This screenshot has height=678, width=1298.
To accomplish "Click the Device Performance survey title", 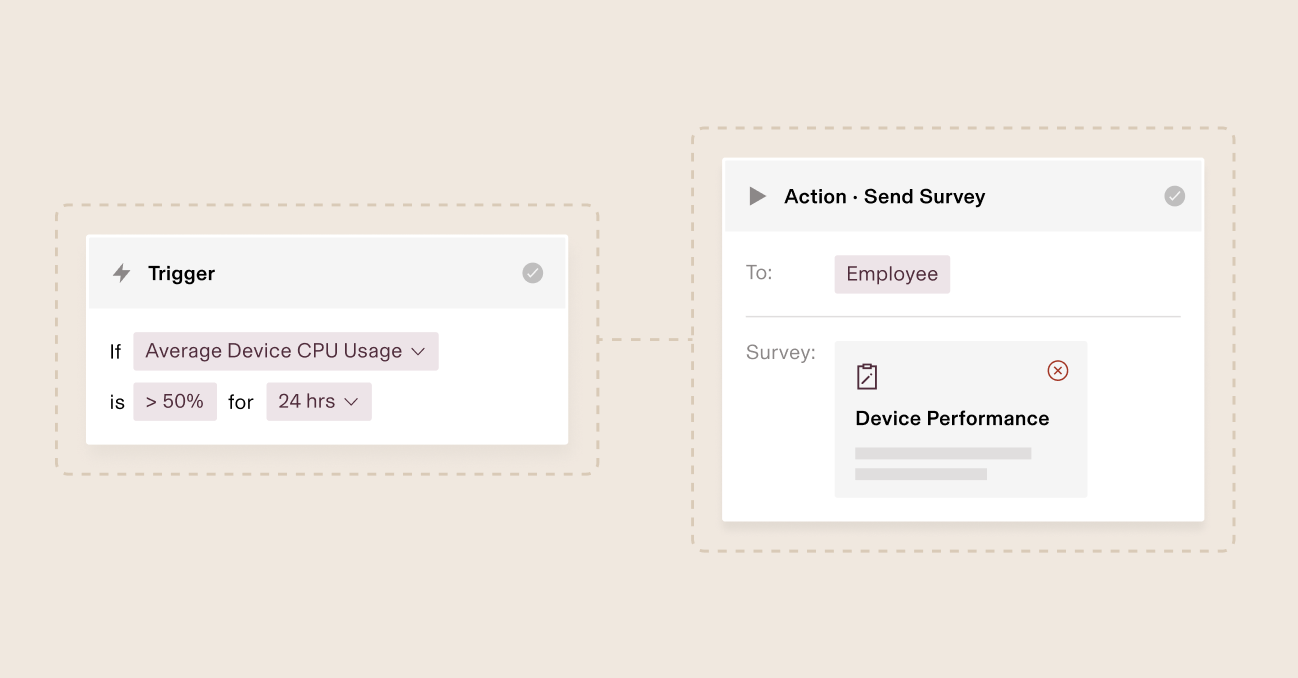I will (951, 418).
